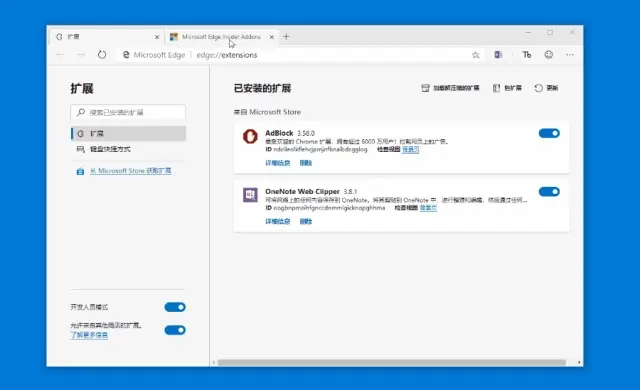640x390 pixels.
Task: Add this page to favorites with the star
Action: (x=476, y=55)
